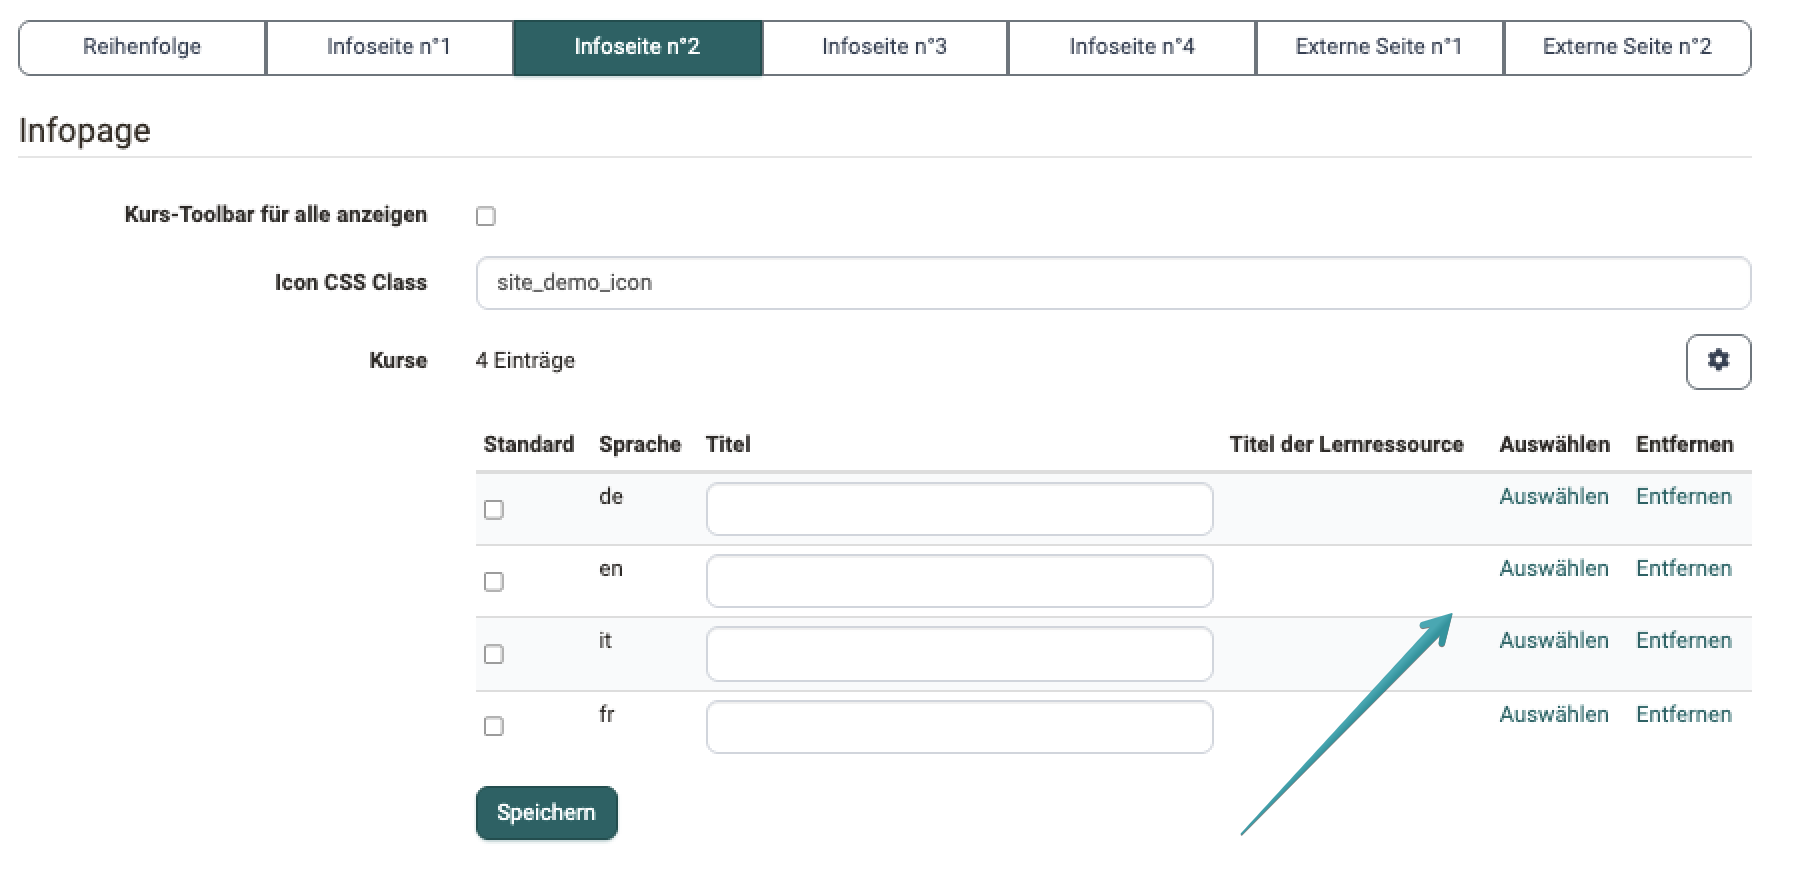Click Entfernen link in the fr row

1684,715
